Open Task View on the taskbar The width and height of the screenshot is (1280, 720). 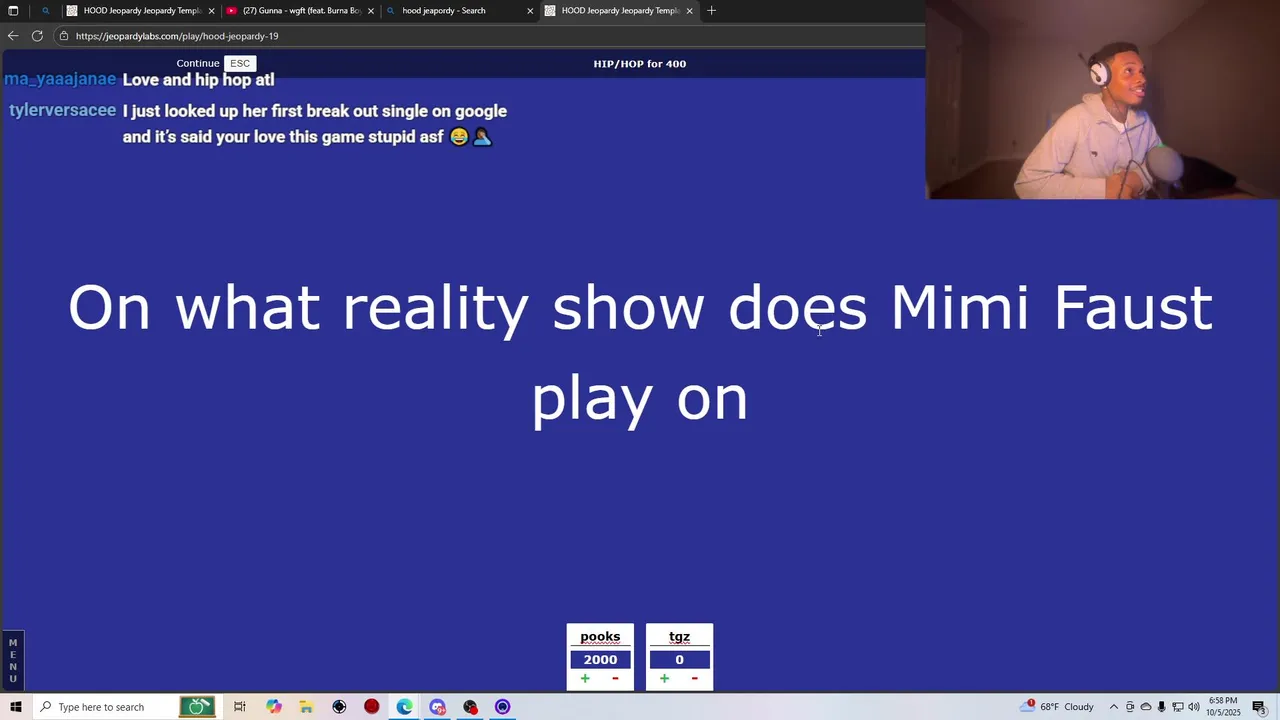coord(240,707)
